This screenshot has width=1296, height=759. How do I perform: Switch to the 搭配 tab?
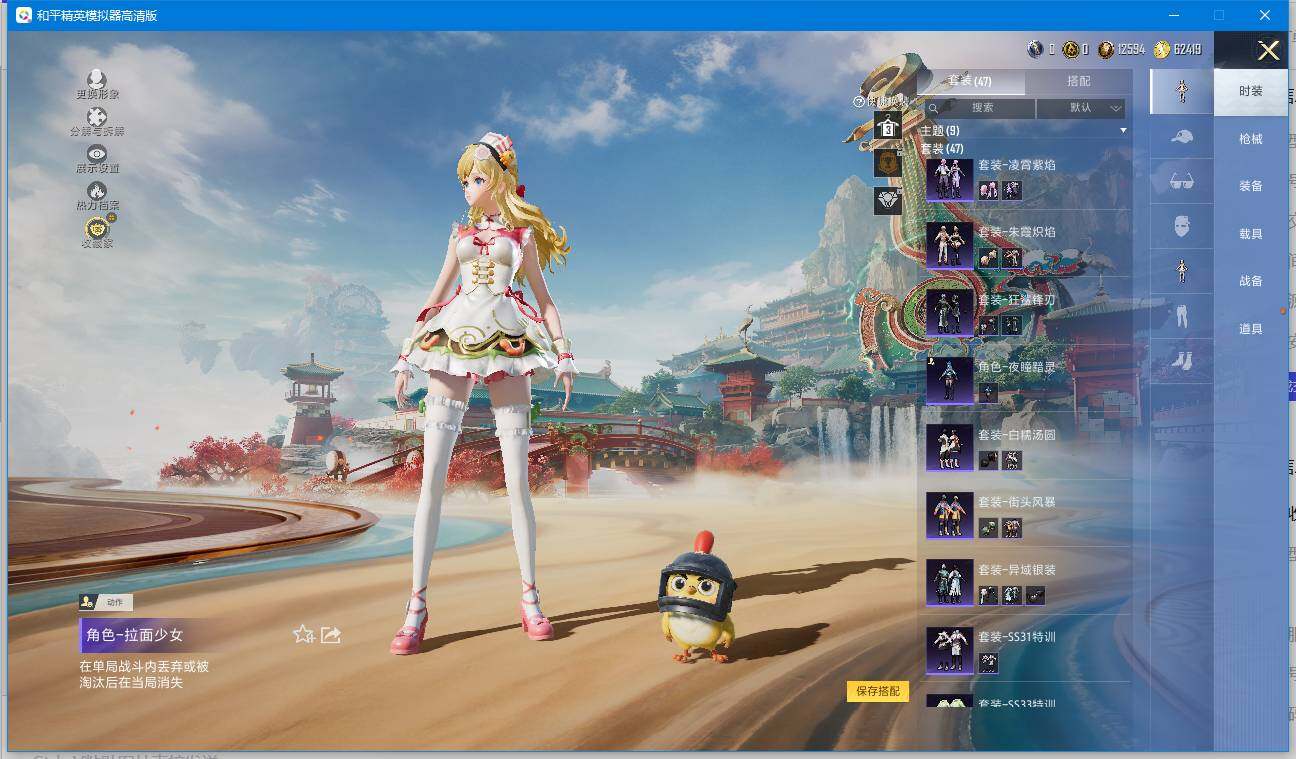pyautogui.click(x=1079, y=81)
